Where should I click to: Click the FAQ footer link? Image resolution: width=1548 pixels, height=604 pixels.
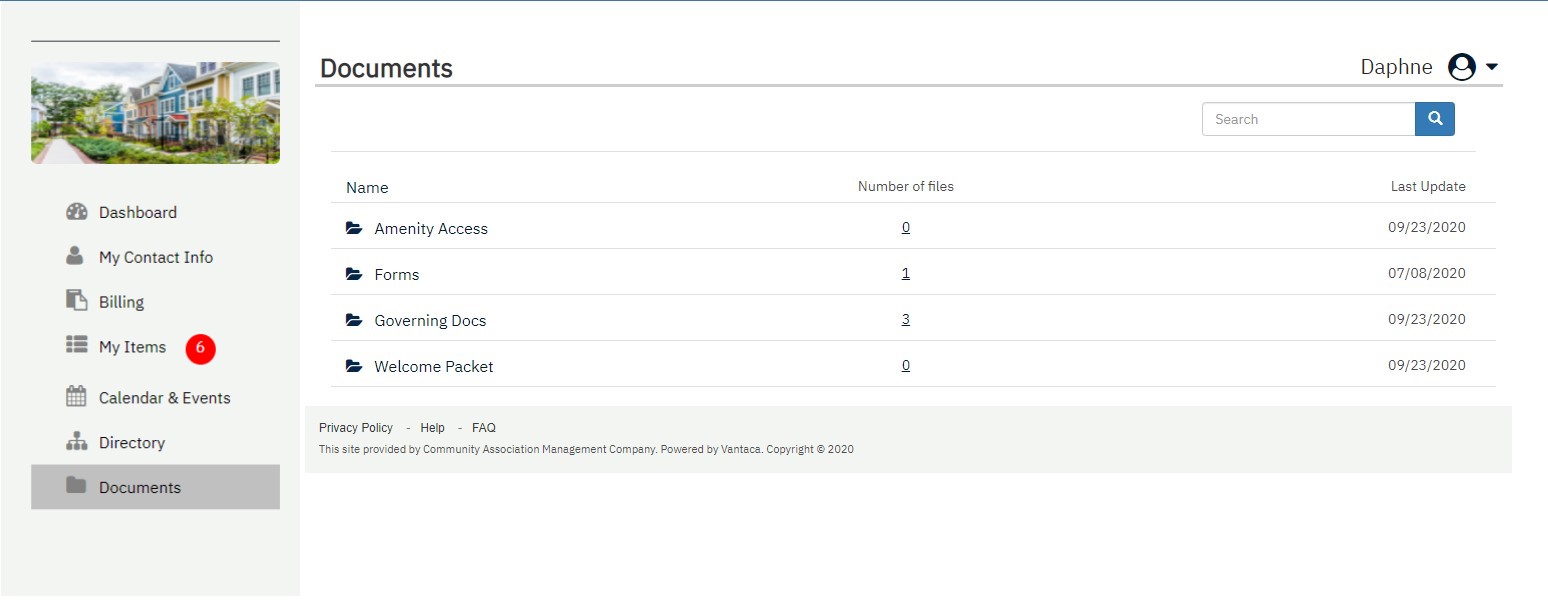[x=483, y=428]
